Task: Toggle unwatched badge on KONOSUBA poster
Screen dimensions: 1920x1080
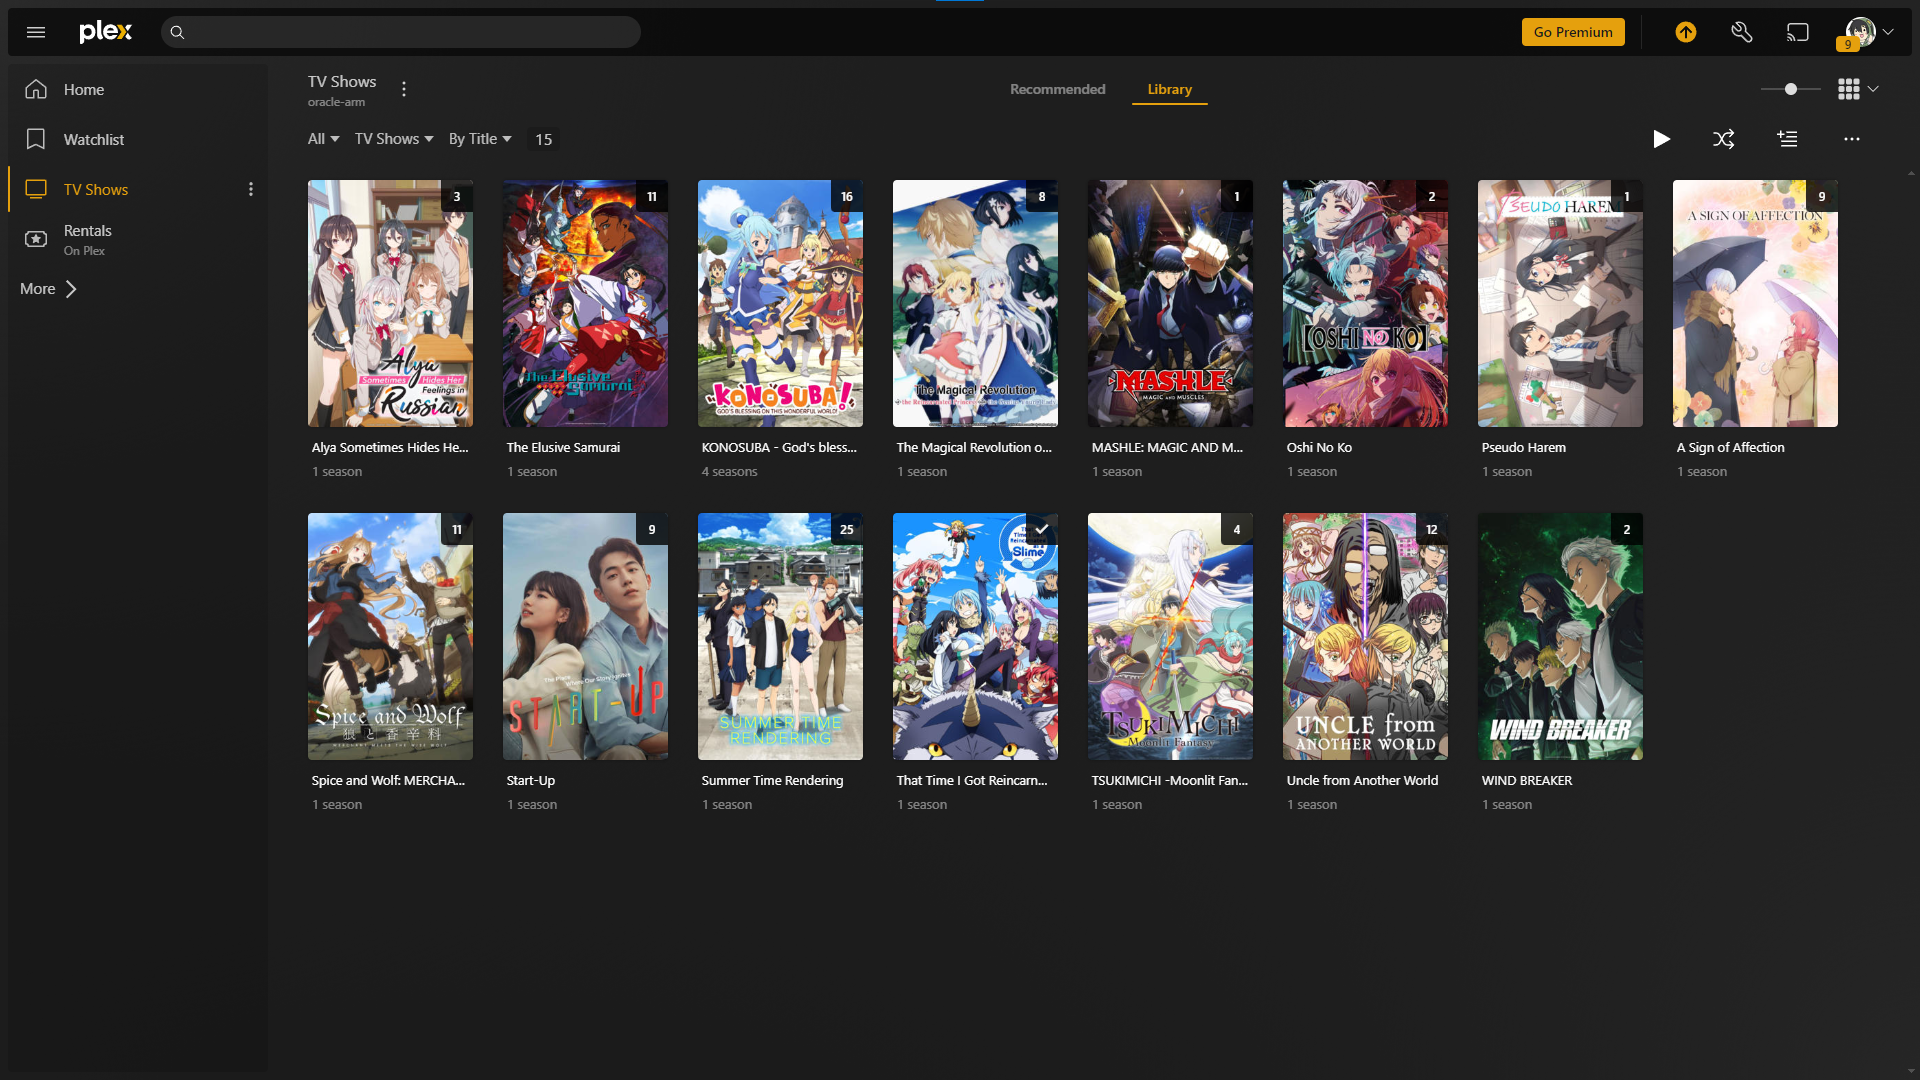Action: tap(846, 196)
